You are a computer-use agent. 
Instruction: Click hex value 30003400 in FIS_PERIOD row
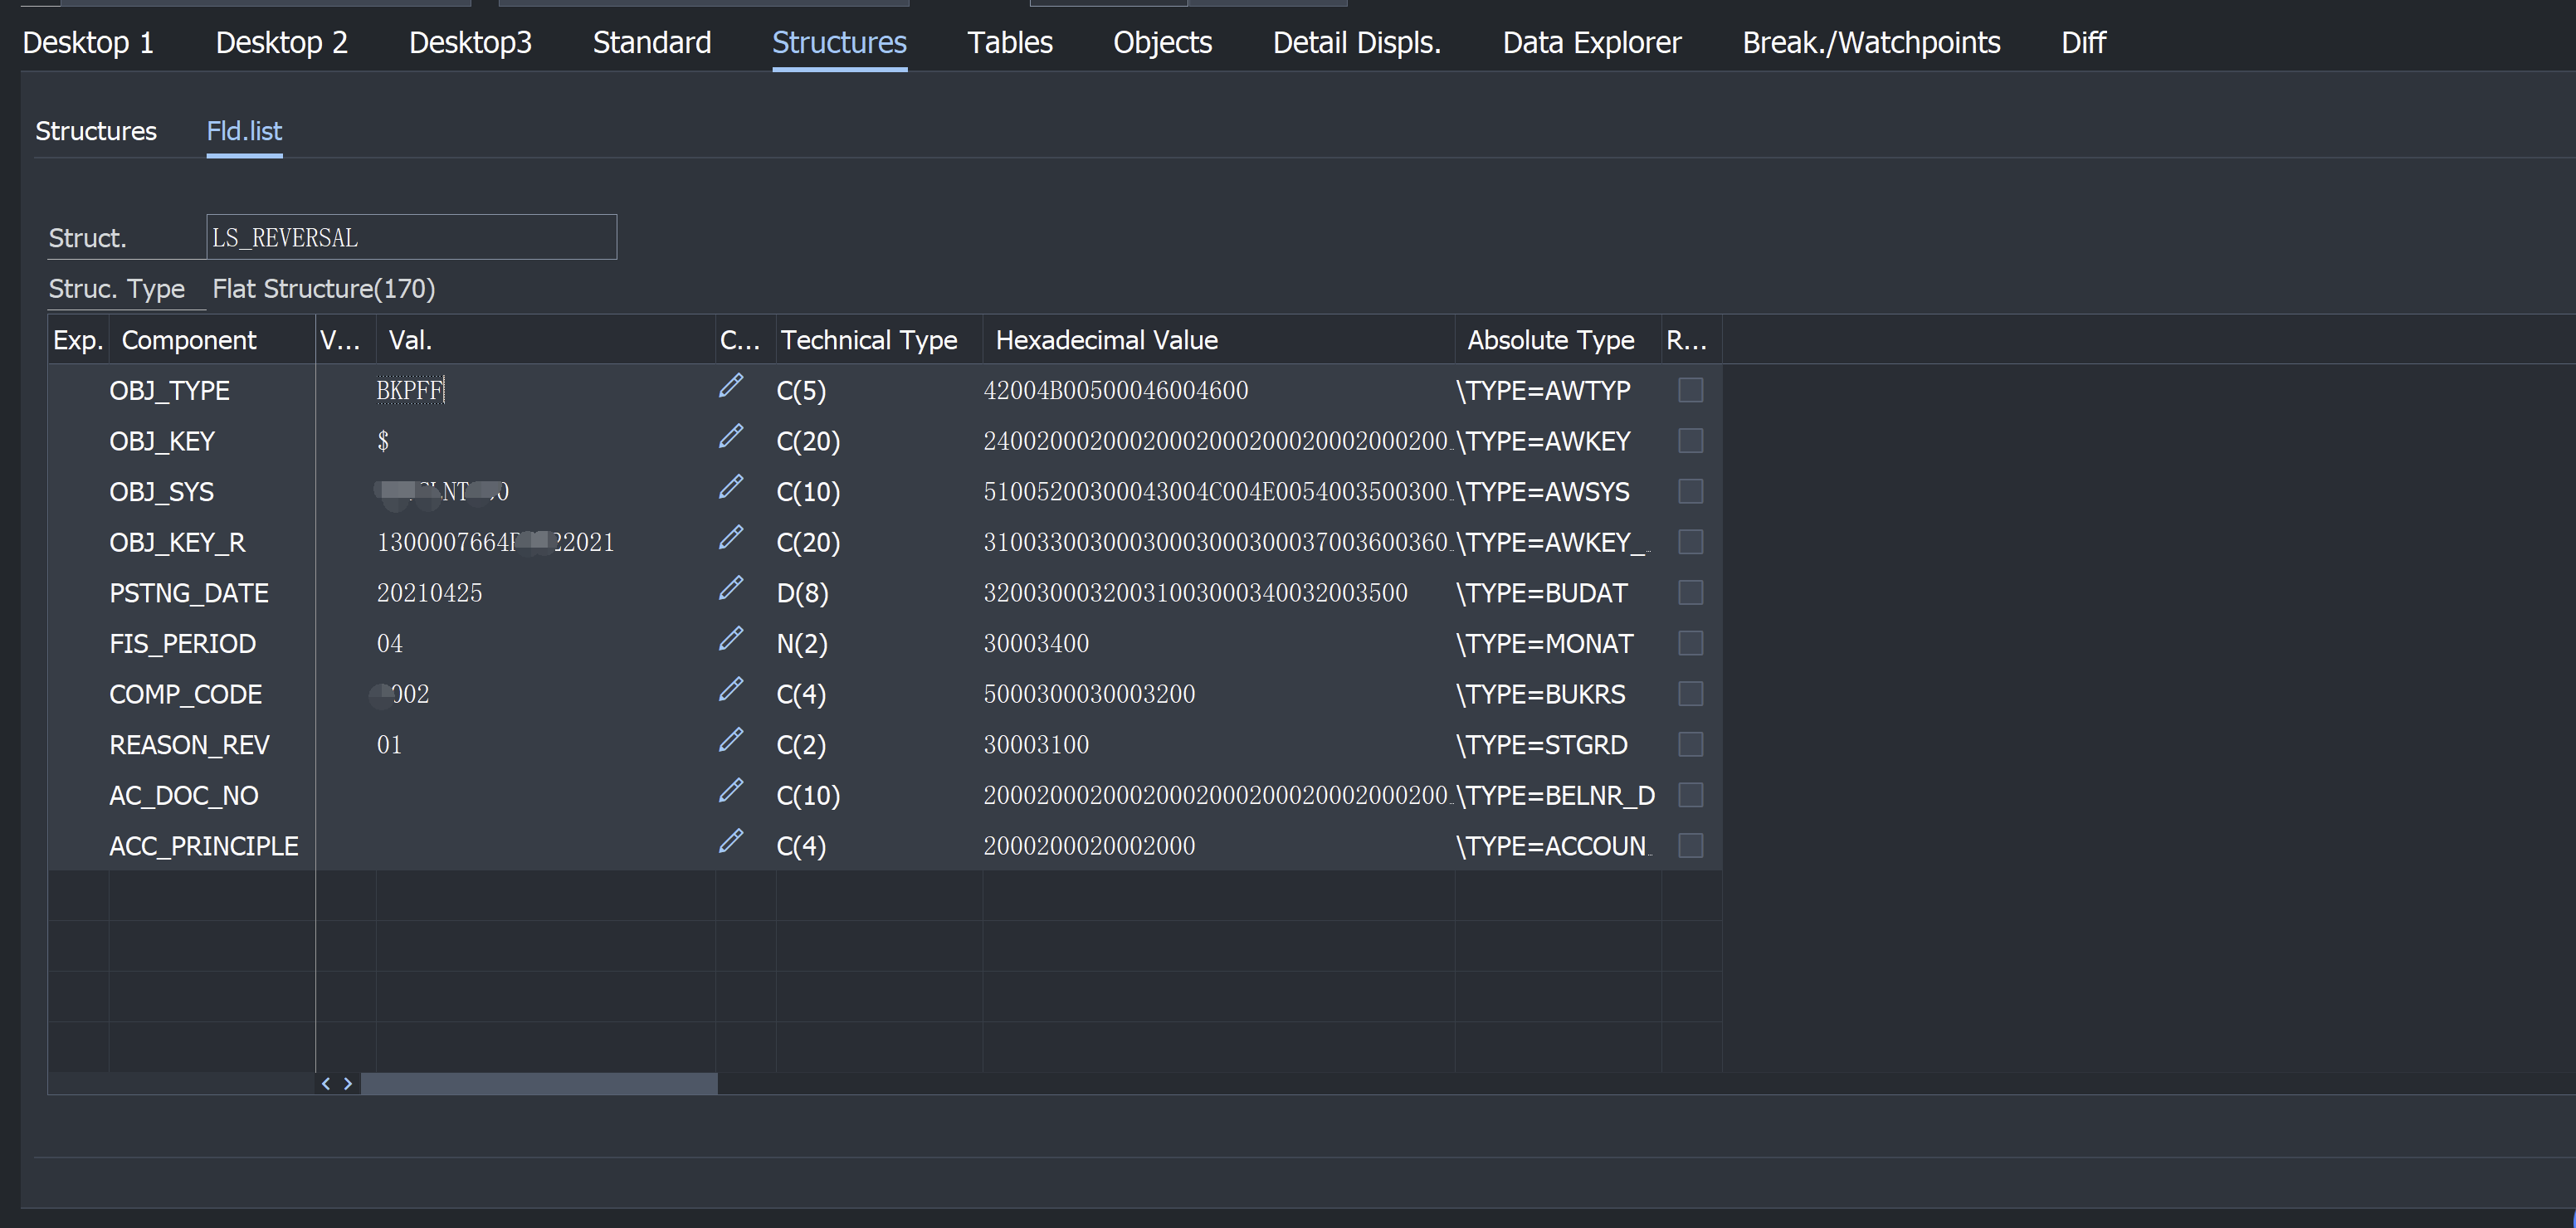coord(1036,643)
